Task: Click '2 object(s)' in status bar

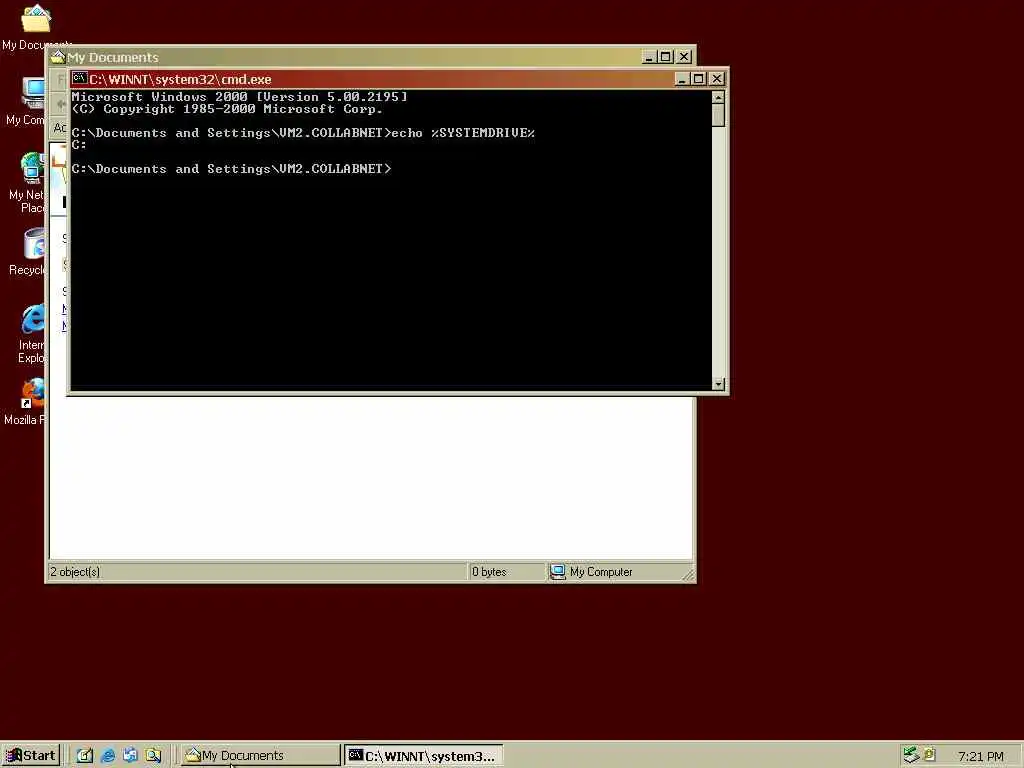Action: 75,571
